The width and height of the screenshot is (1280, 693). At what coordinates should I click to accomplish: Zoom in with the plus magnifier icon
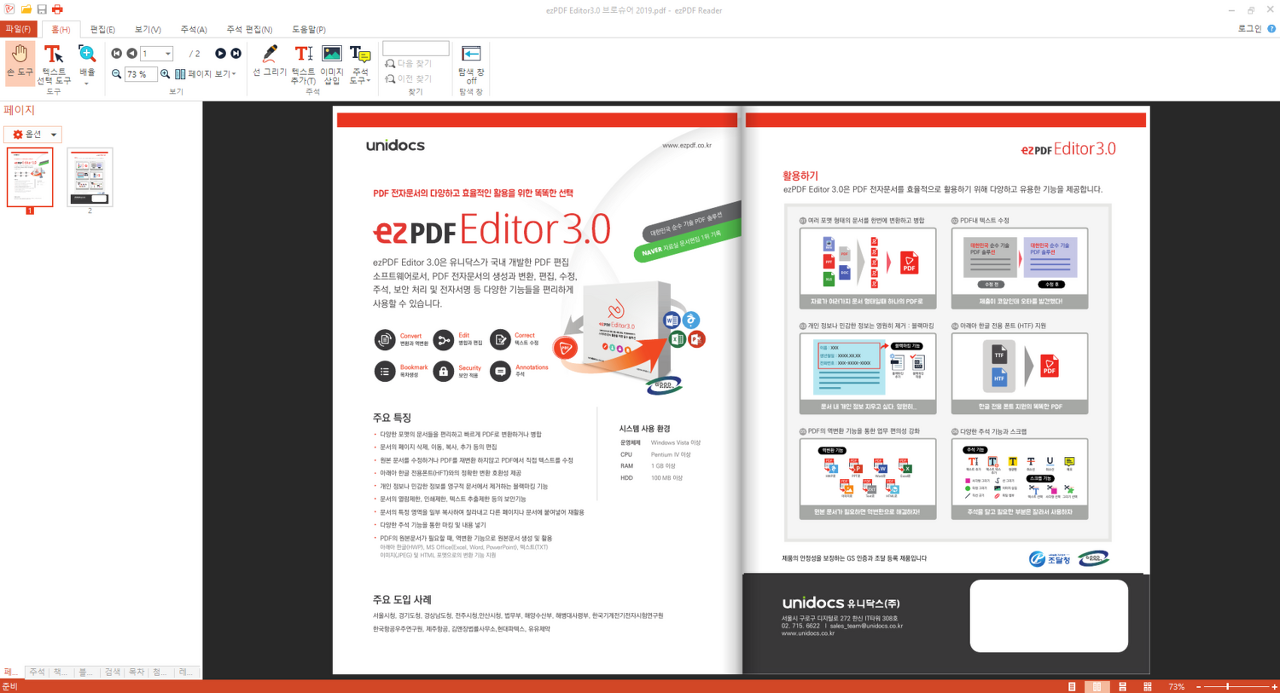tap(165, 74)
